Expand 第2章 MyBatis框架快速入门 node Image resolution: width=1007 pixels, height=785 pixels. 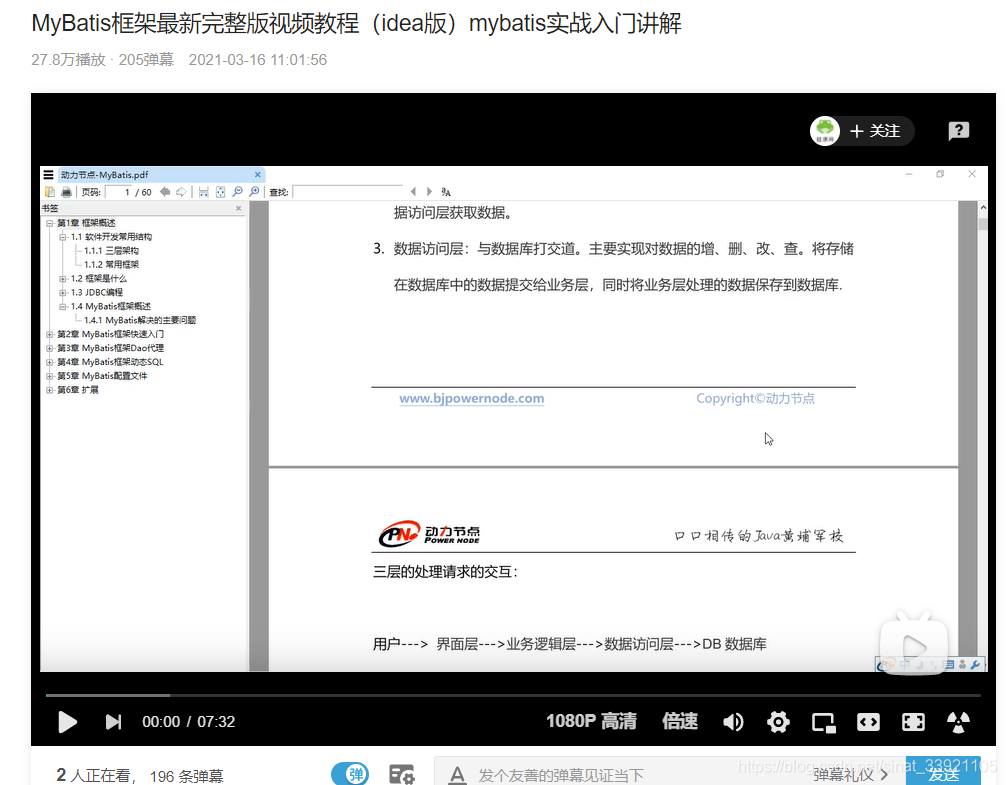pyautogui.click(x=49, y=335)
